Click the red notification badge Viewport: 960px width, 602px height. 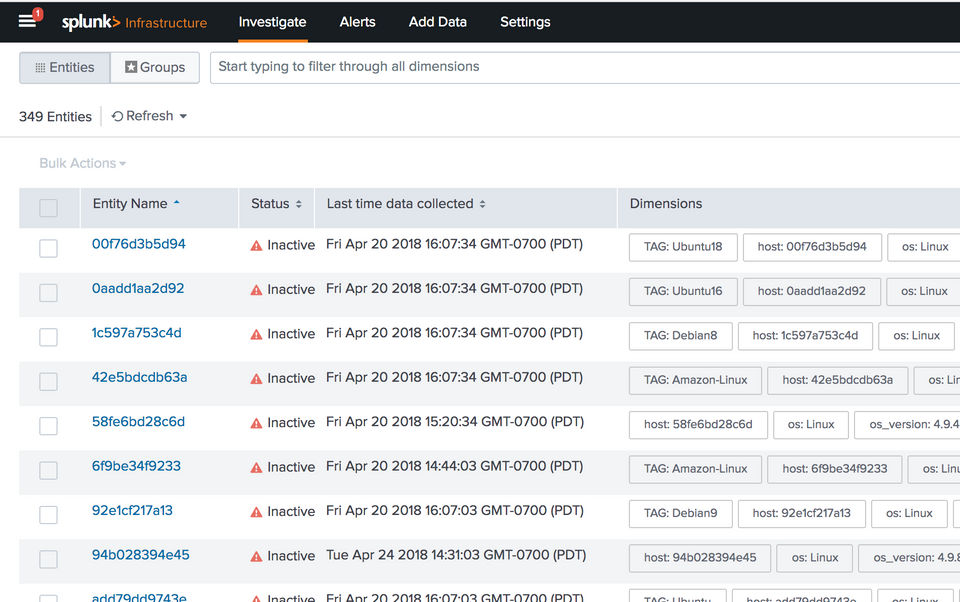point(37,13)
